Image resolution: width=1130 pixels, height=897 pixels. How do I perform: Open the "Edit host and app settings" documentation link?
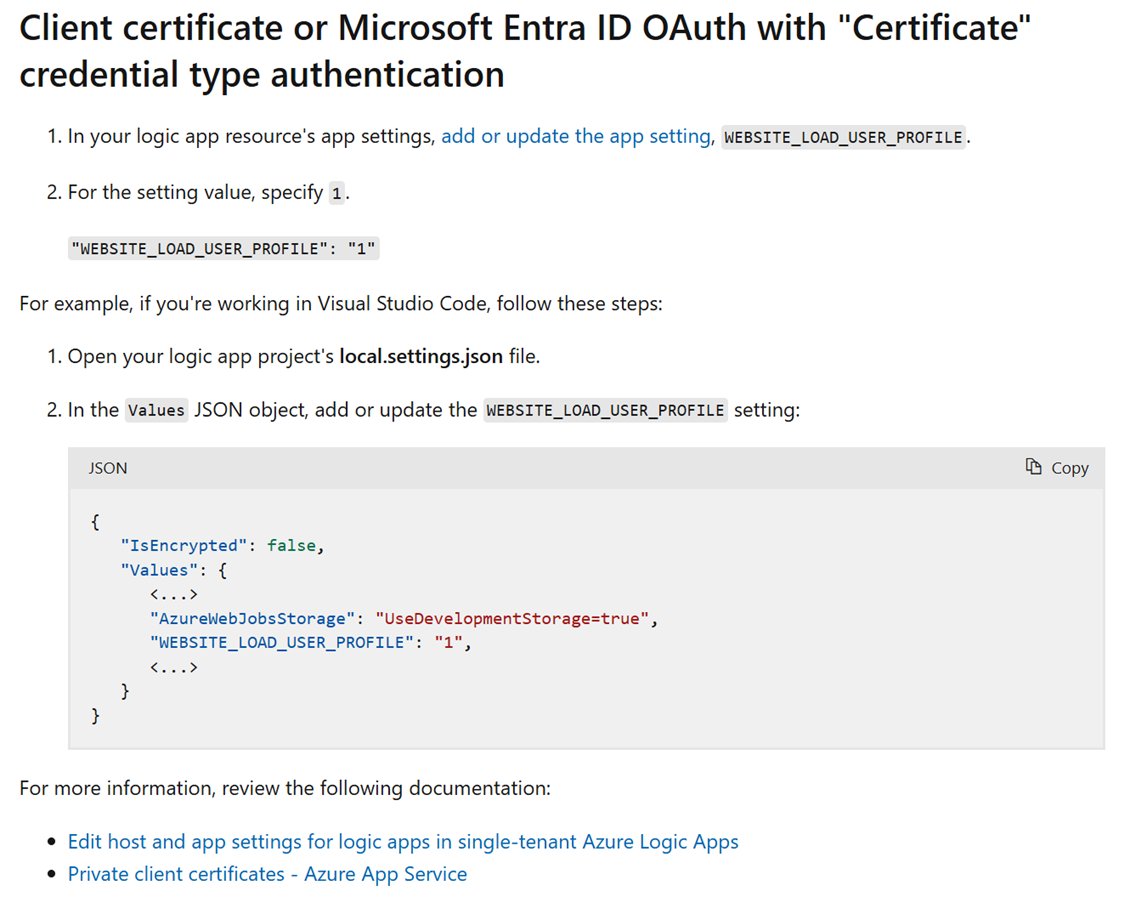click(403, 841)
